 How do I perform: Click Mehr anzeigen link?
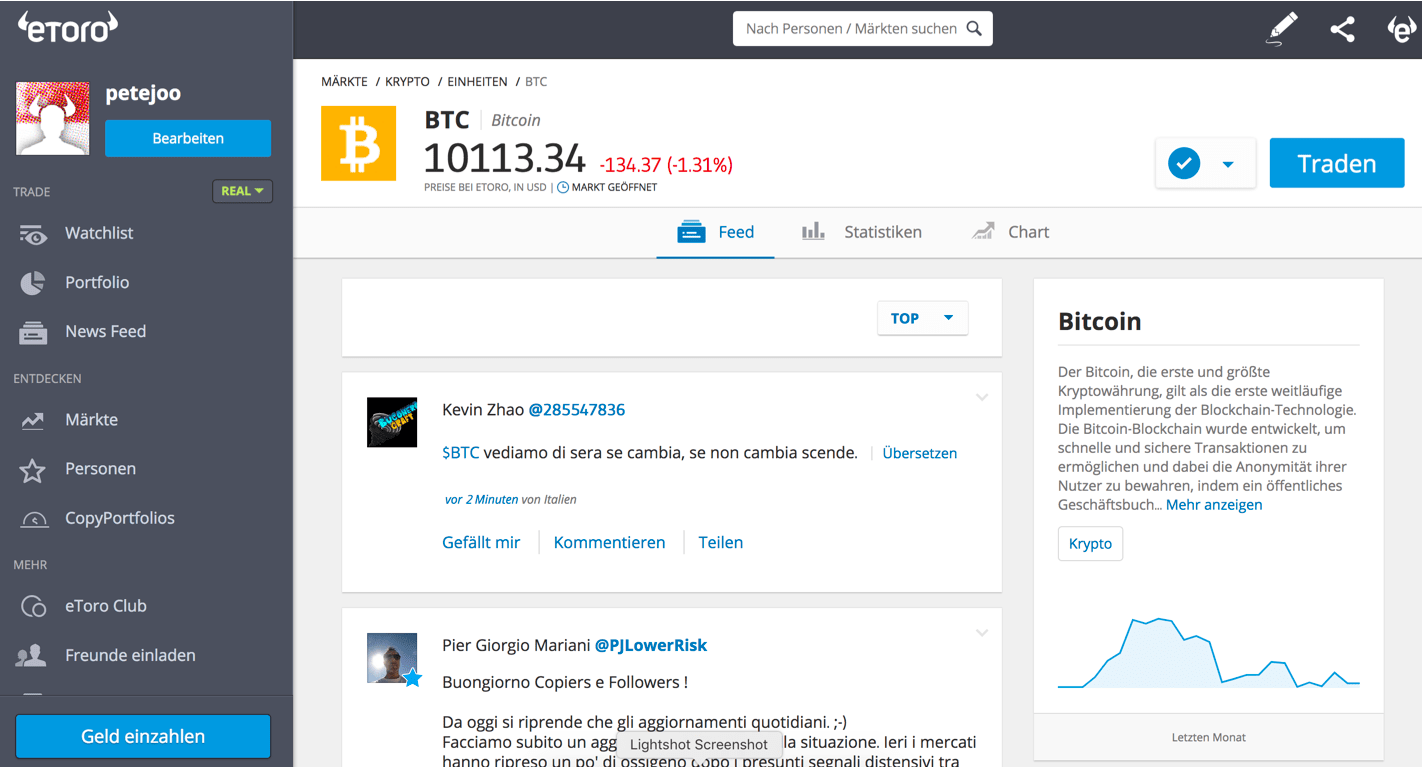pyautogui.click(x=1214, y=505)
